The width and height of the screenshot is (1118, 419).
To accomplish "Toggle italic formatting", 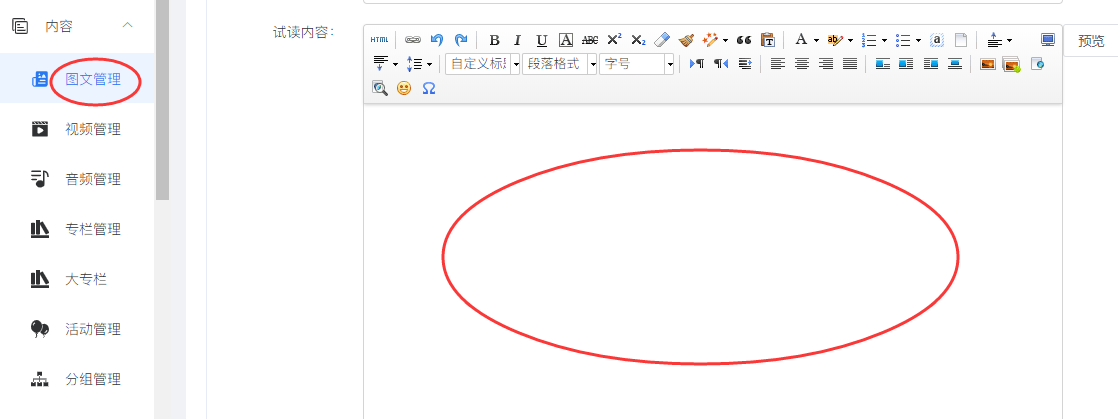I will point(518,40).
